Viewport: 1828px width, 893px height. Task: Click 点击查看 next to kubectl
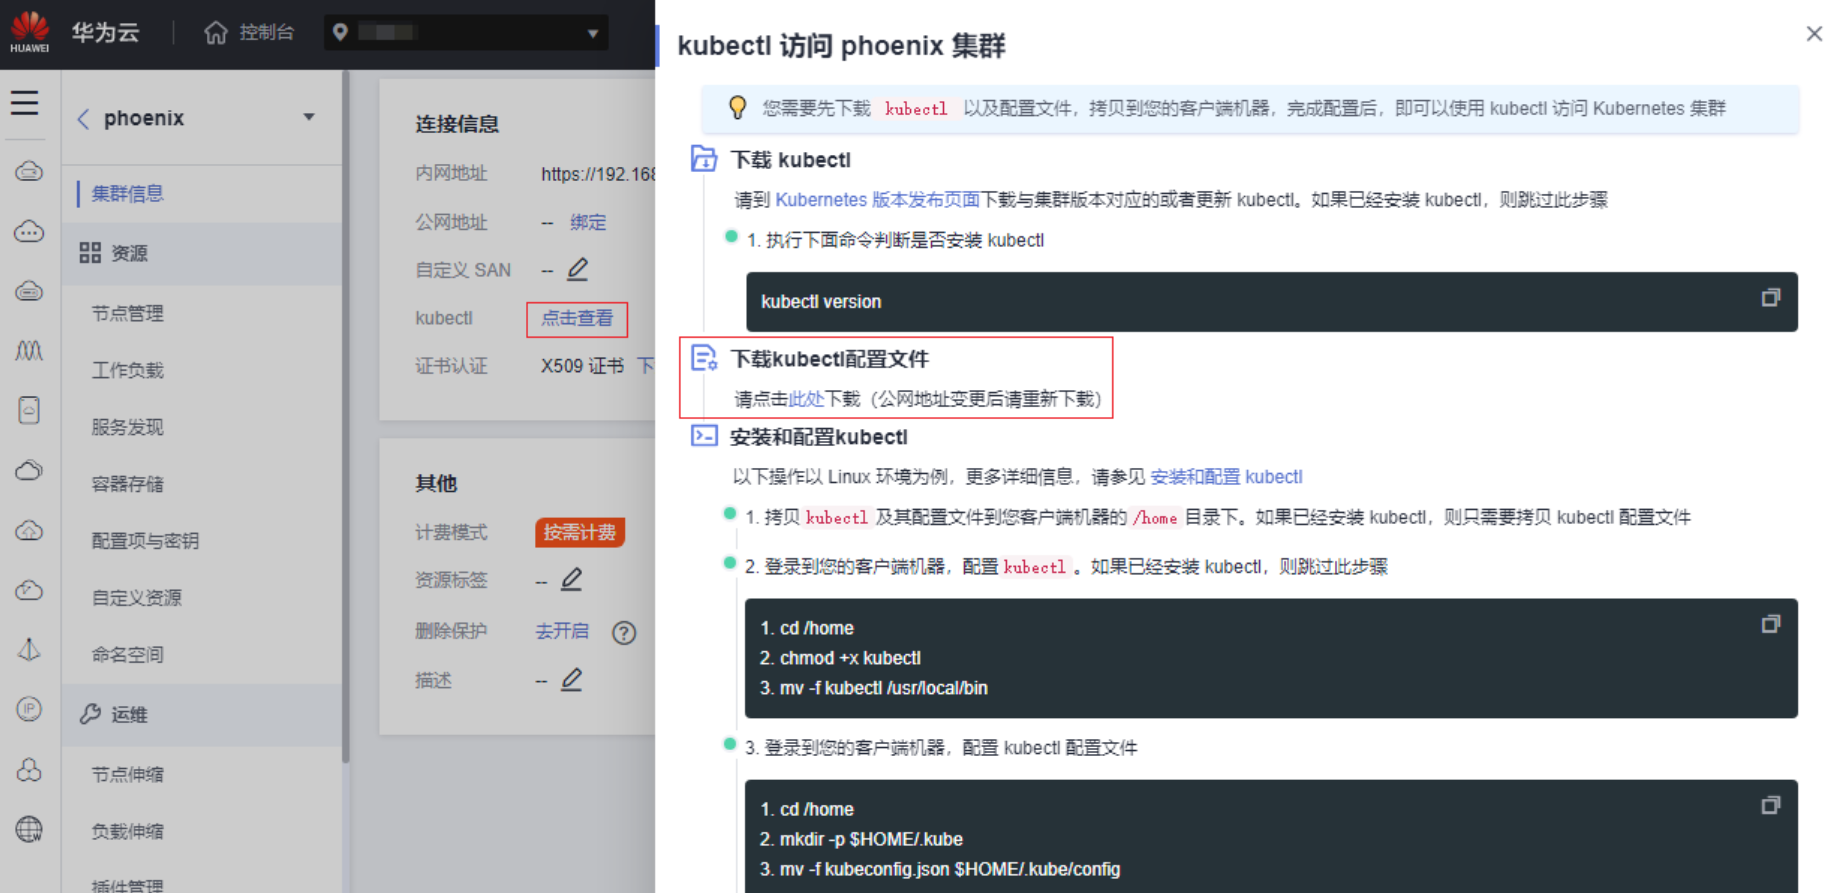tap(577, 319)
